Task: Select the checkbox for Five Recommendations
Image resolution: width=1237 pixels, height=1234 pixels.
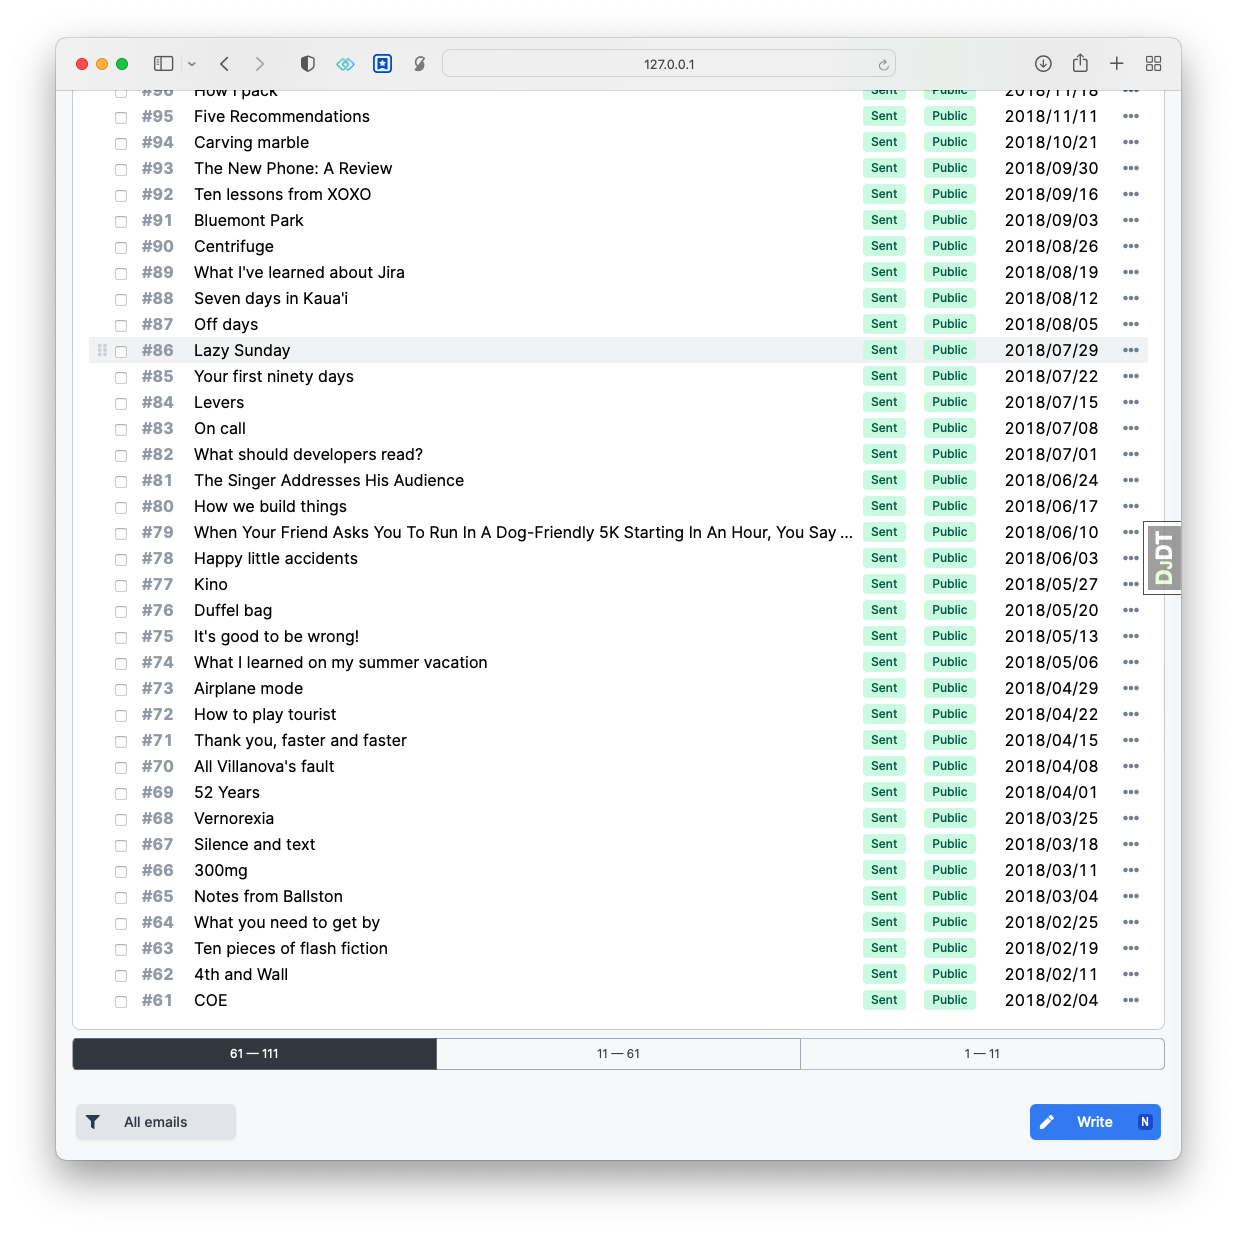Action: (121, 117)
